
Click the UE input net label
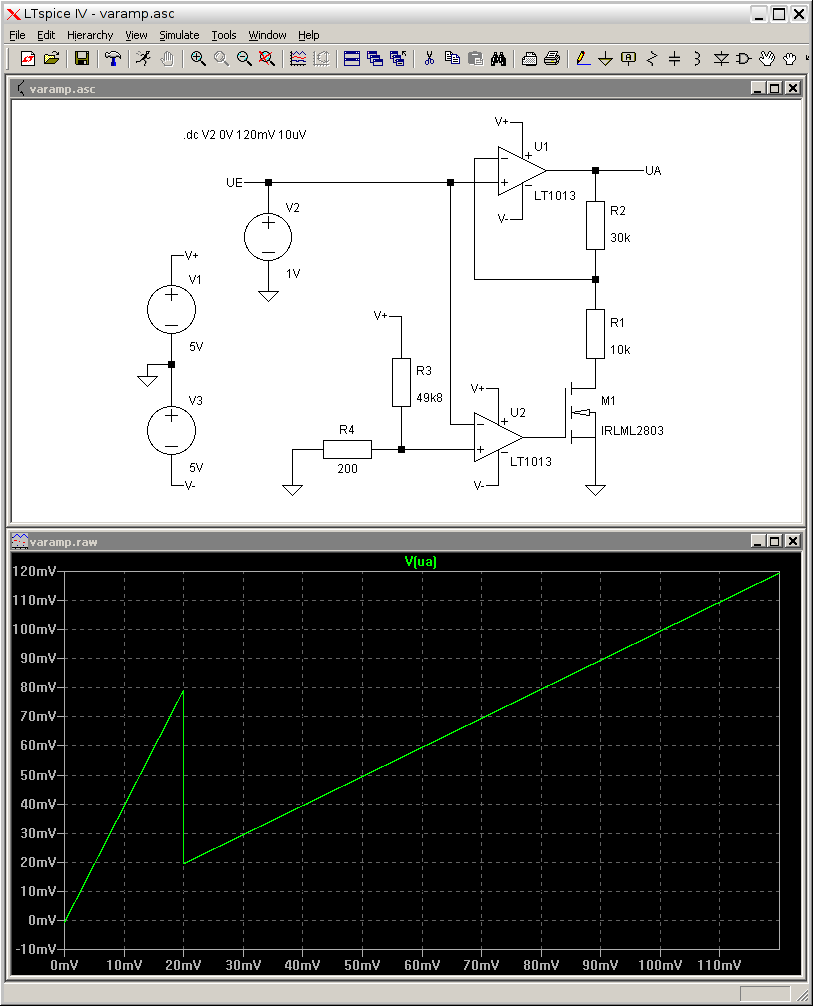click(234, 183)
